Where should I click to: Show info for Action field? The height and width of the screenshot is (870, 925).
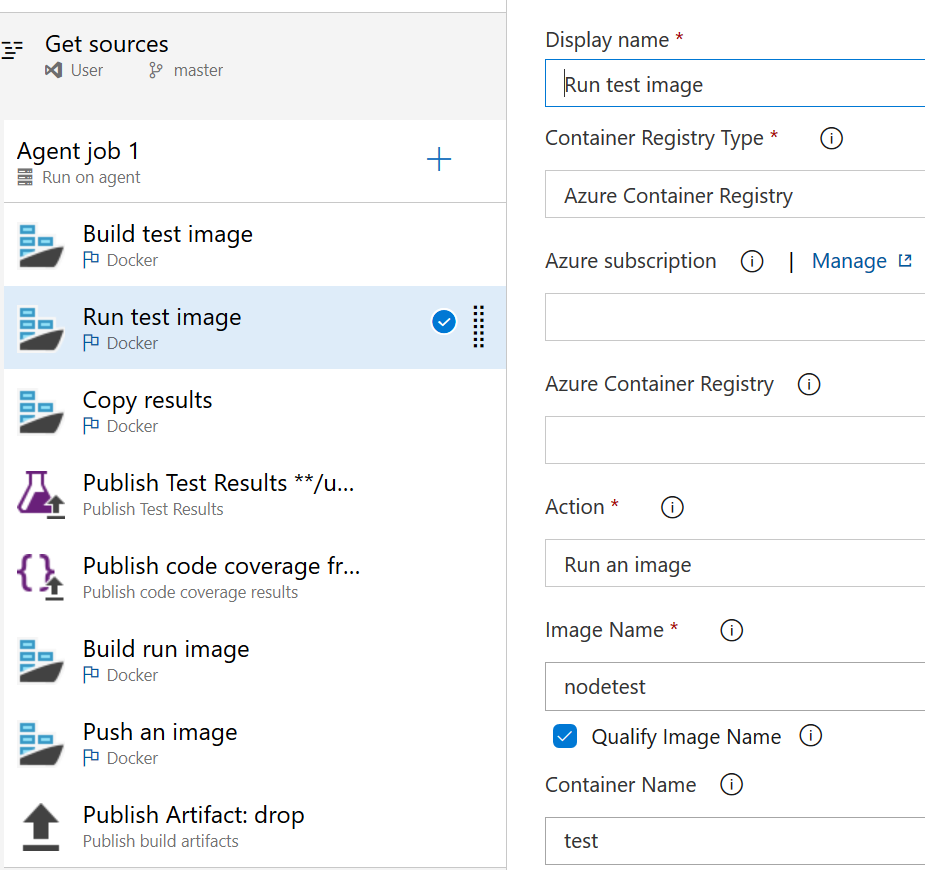(x=672, y=507)
